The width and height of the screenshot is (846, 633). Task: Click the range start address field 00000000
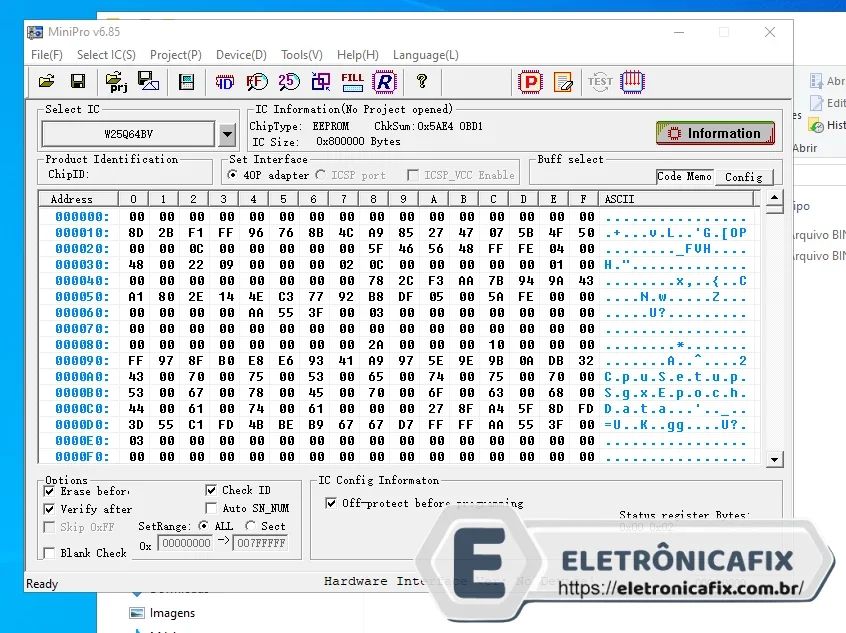pos(186,543)
